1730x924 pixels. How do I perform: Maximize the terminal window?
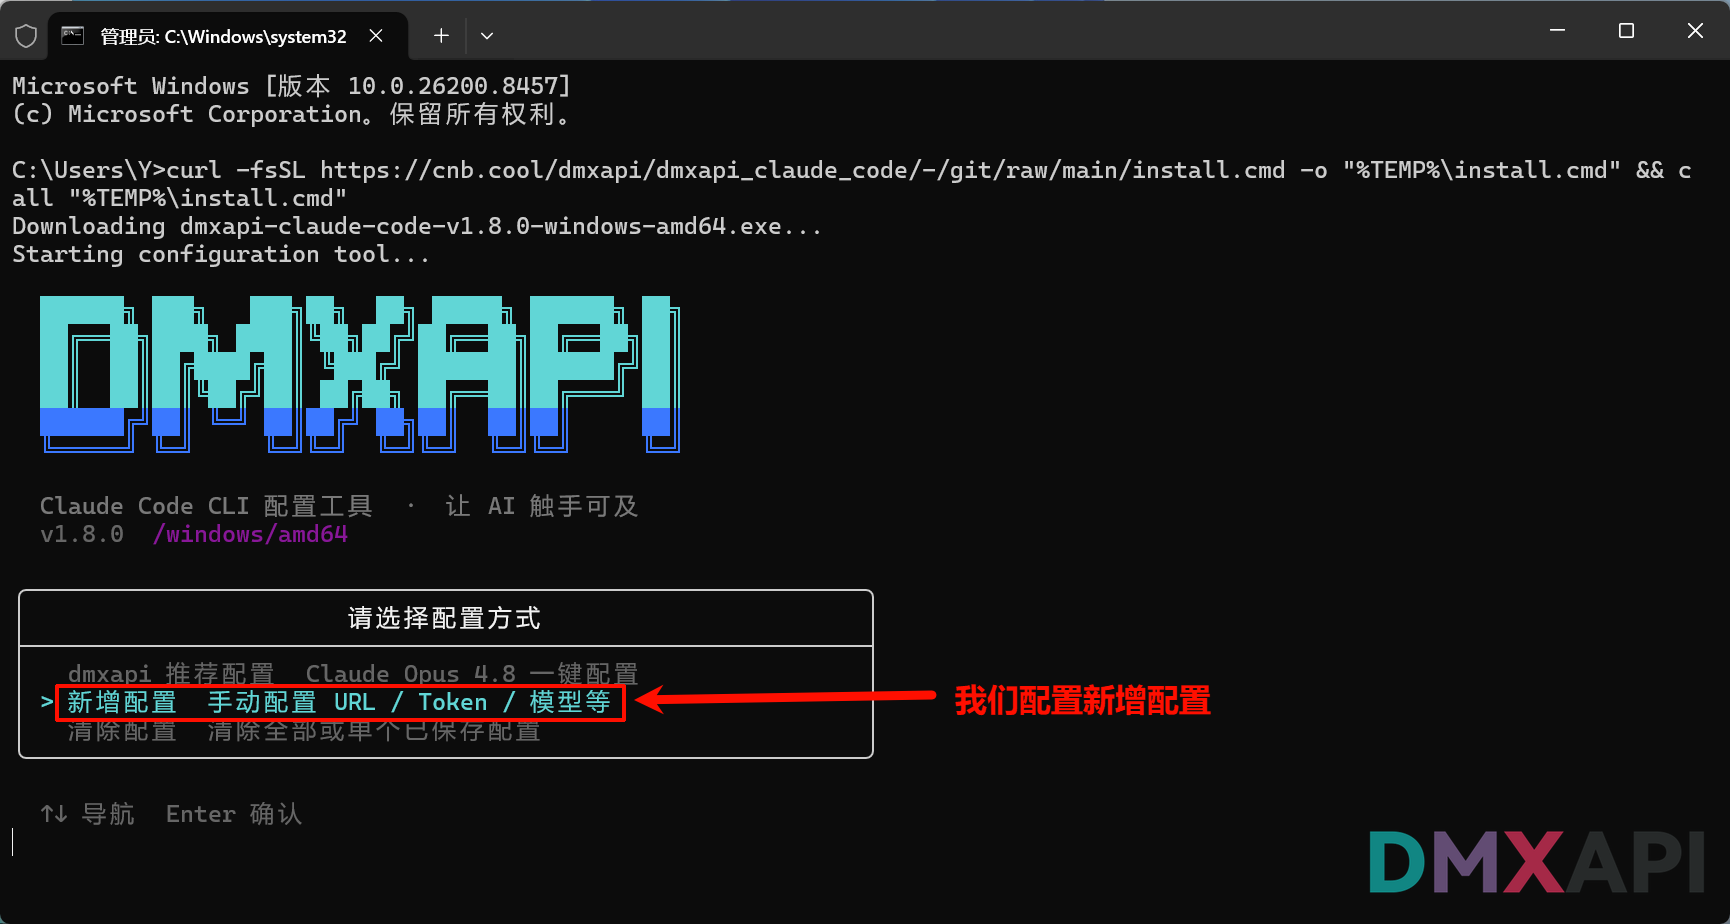coord(1626,31)
